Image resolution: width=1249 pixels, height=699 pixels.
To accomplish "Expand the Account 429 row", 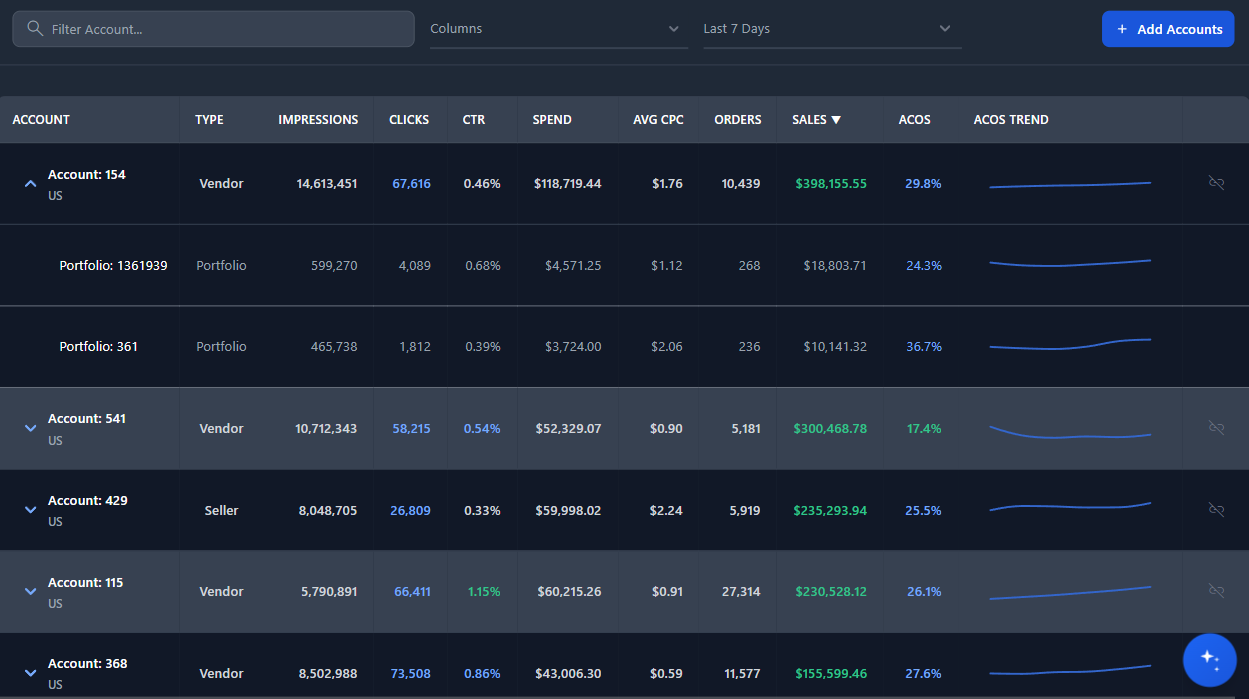I will [30, 510].
